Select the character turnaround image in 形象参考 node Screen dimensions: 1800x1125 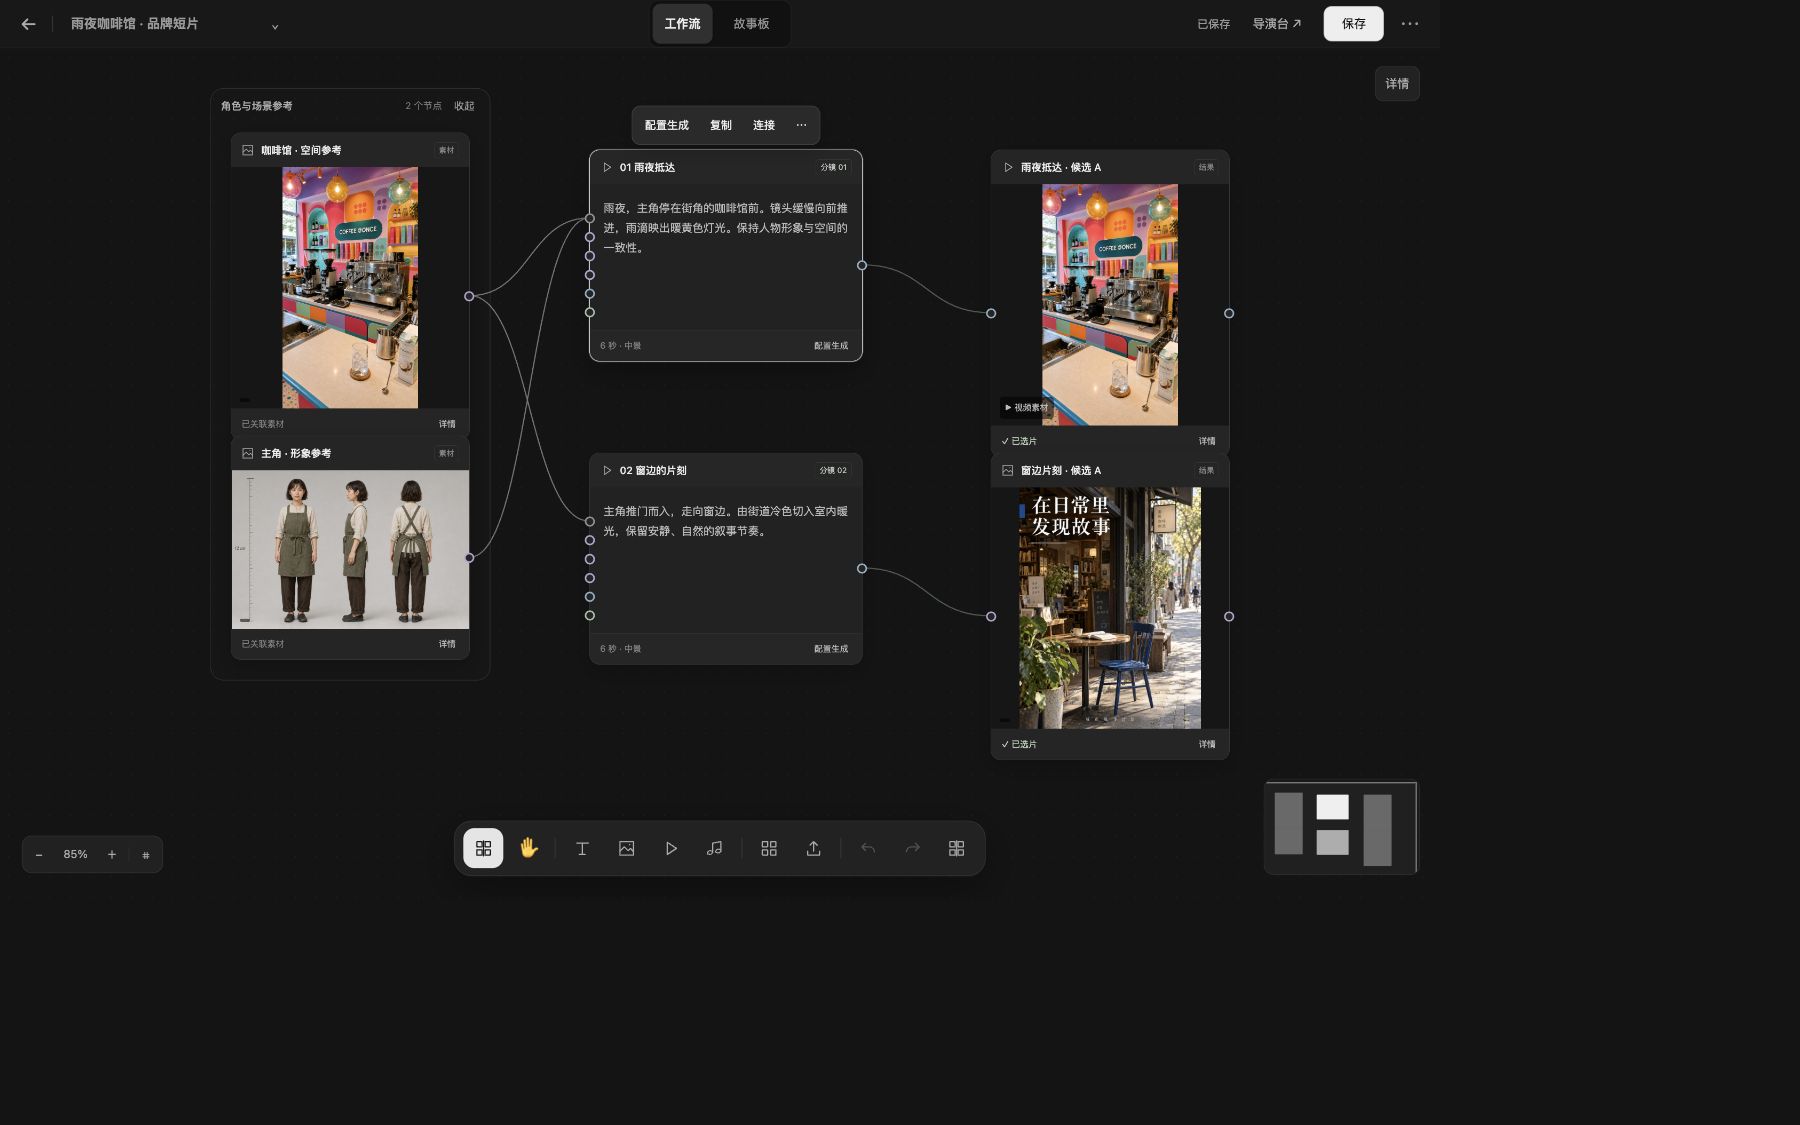click(350, 549)
